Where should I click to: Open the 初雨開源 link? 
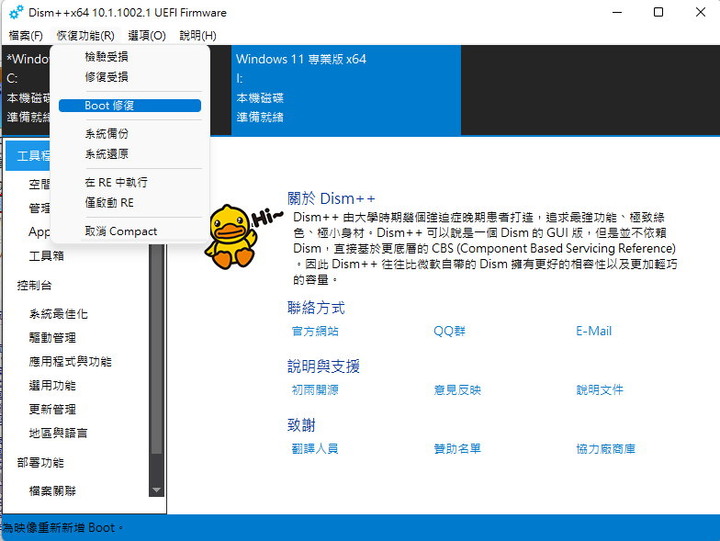[x=315, y=390]
